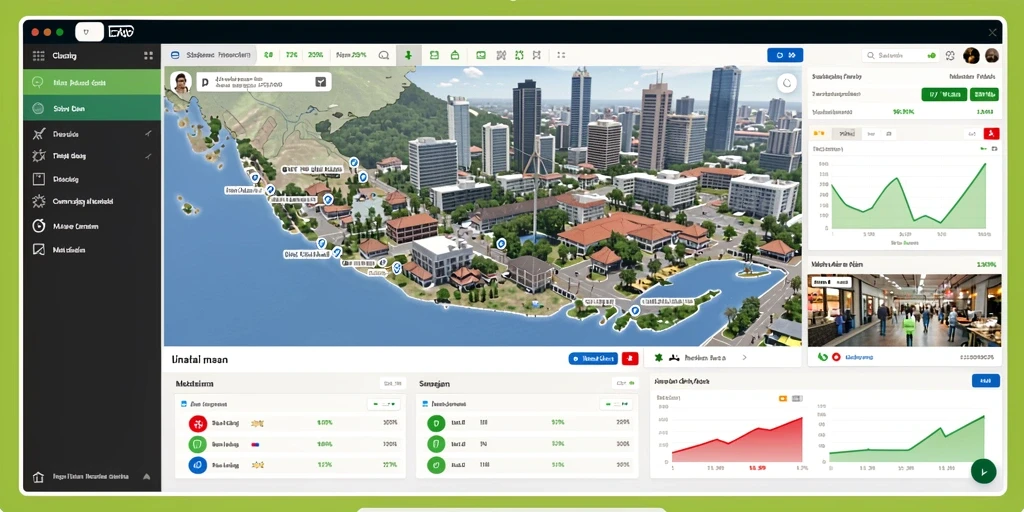
Task: Click the highlighted green pin tool in toolbar
Action: click(x=409, y=56)
